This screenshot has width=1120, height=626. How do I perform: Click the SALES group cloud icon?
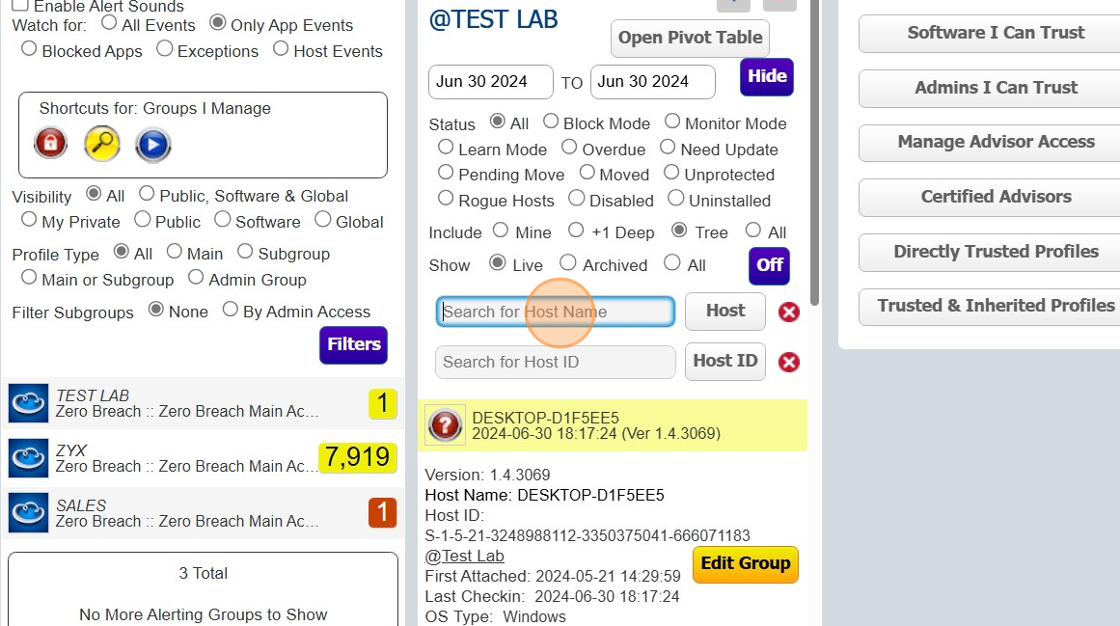click(28, 513)
